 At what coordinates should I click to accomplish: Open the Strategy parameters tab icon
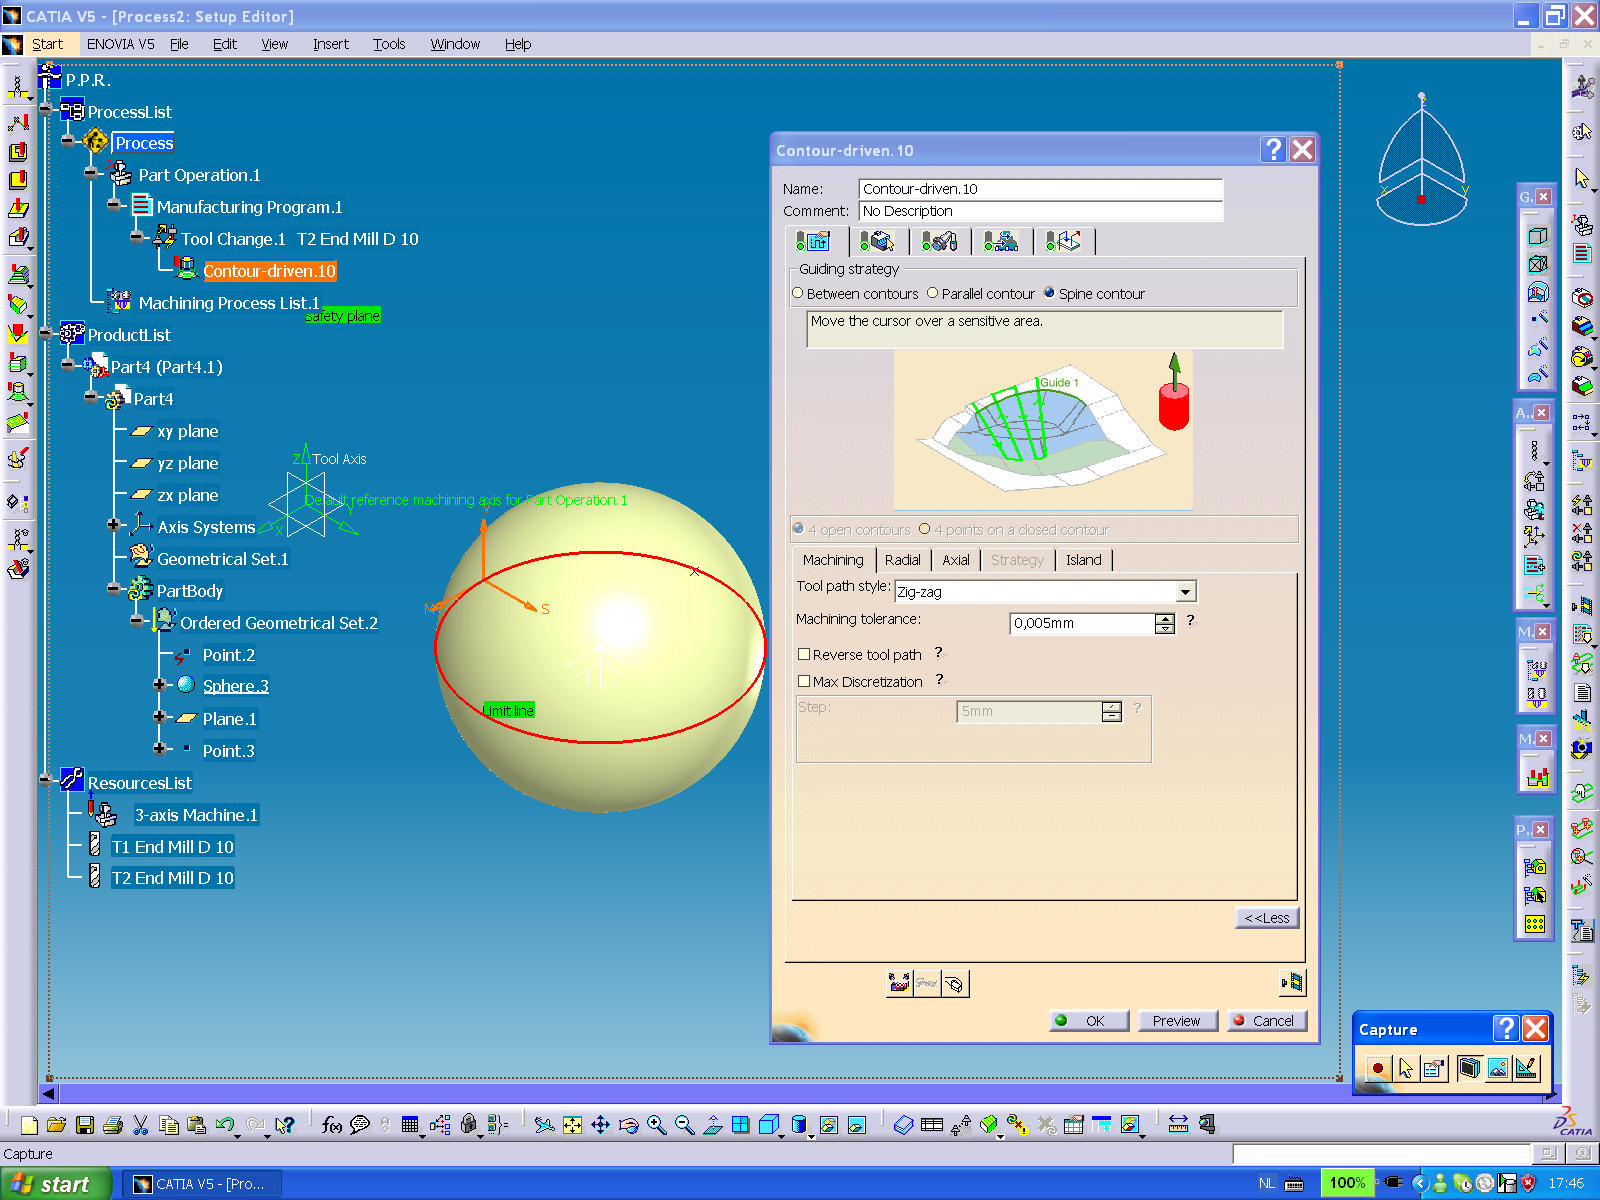pos(815,241)
